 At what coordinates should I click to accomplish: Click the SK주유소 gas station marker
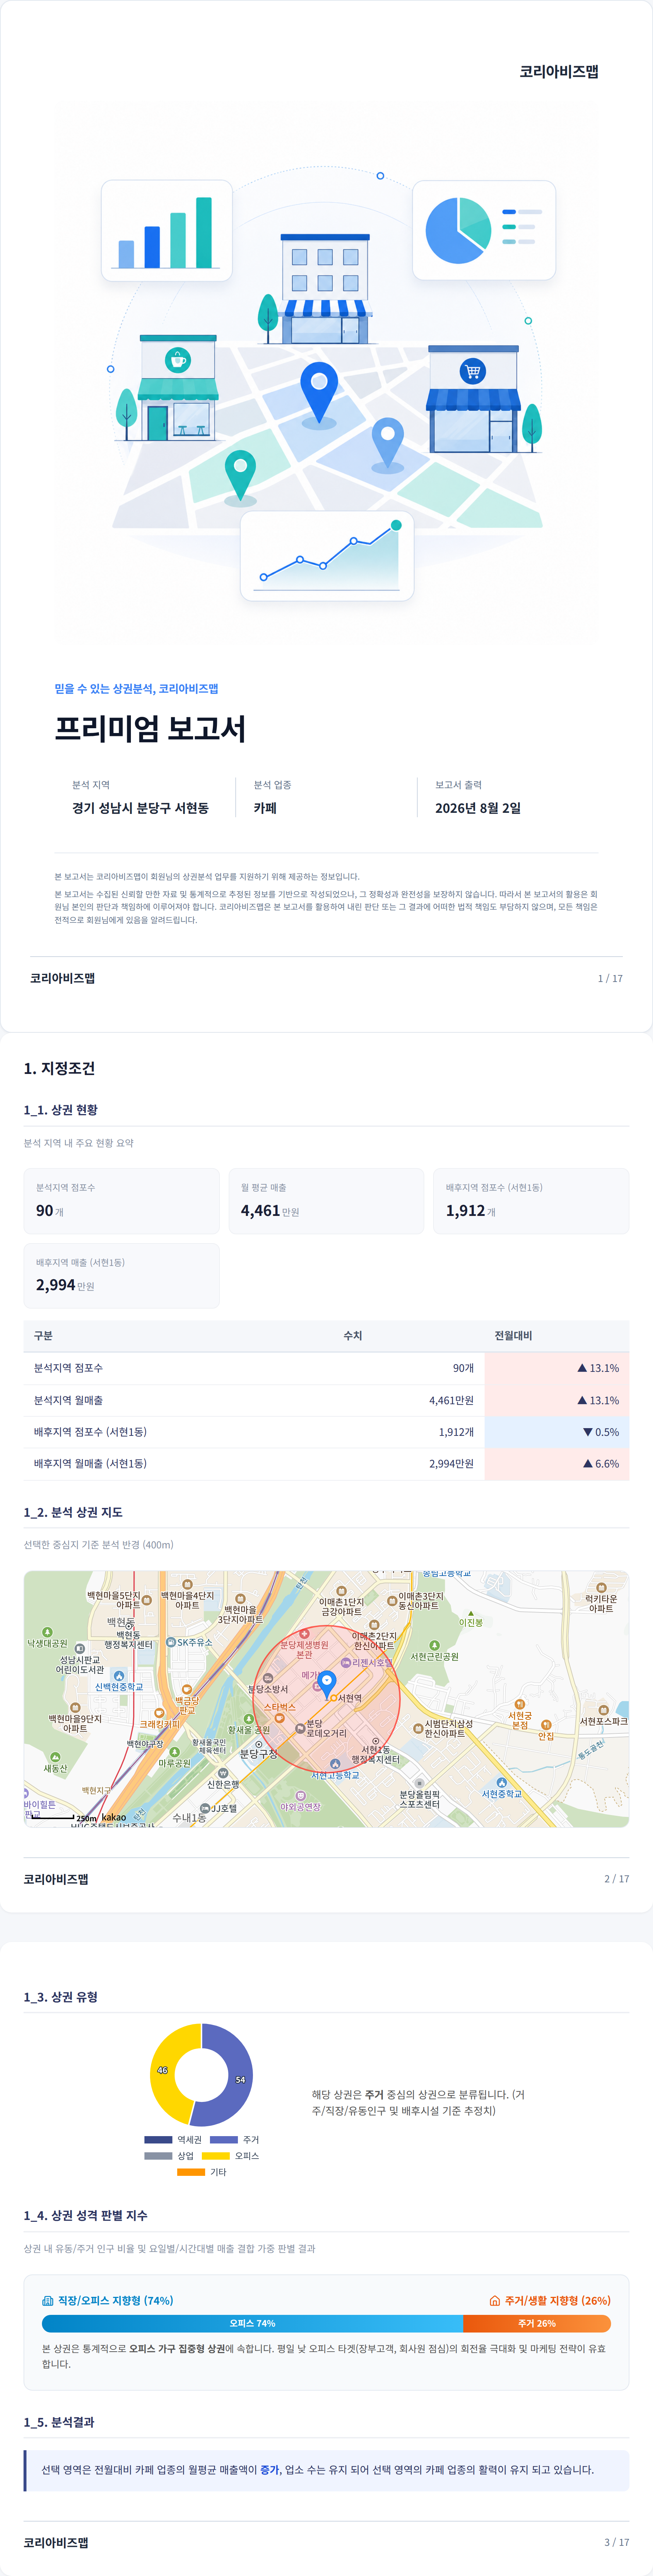tap(171, 1642)
